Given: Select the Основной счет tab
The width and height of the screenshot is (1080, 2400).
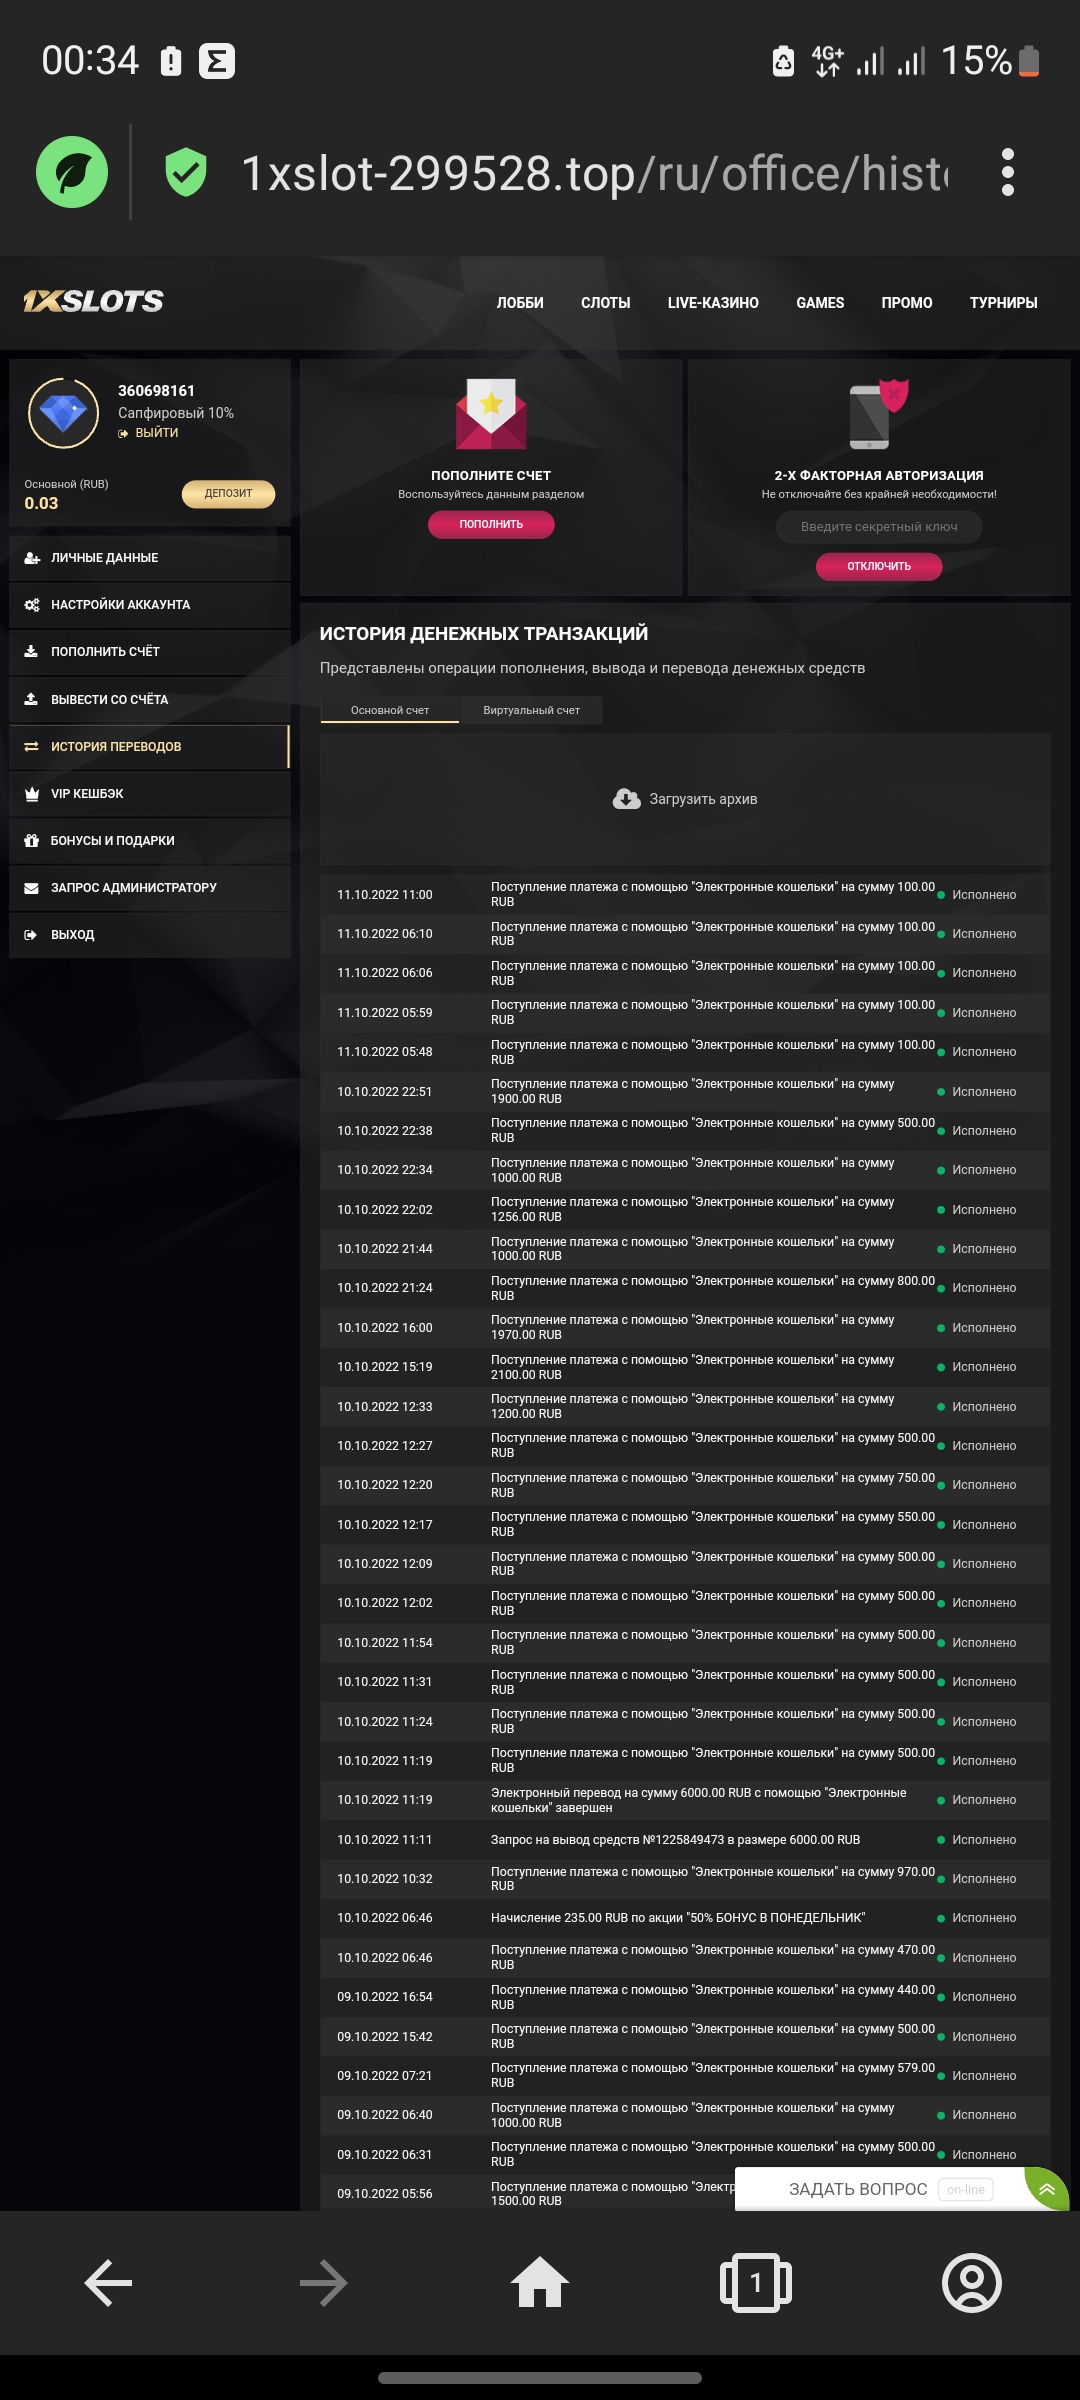Looking at the screenshot, I should tap(390, 710).
